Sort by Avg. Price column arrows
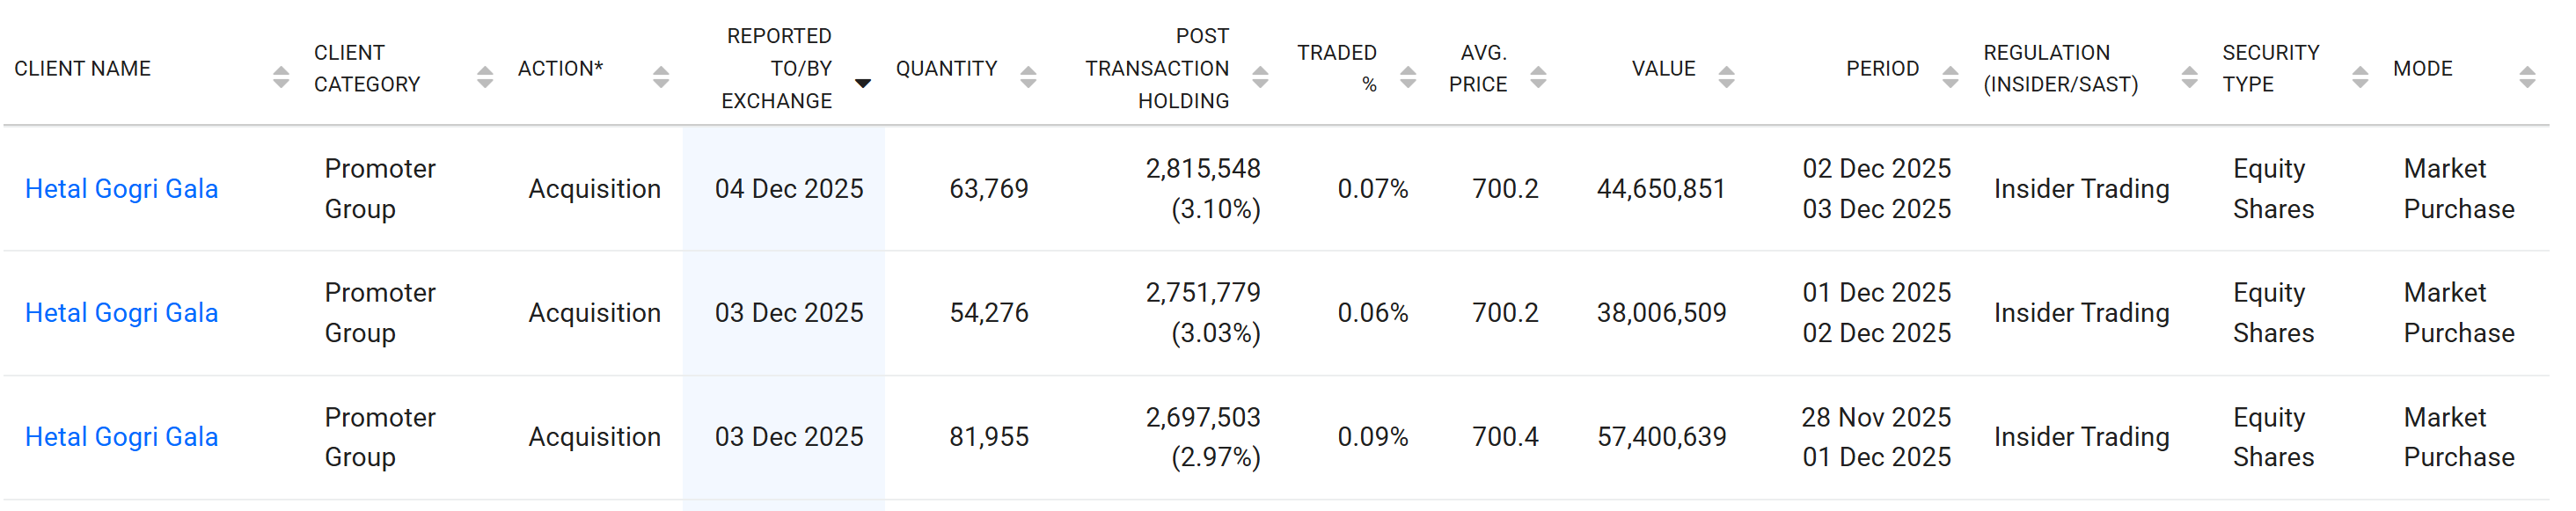The width and height of the screenshot is (2576, 511). (1539, 77)
